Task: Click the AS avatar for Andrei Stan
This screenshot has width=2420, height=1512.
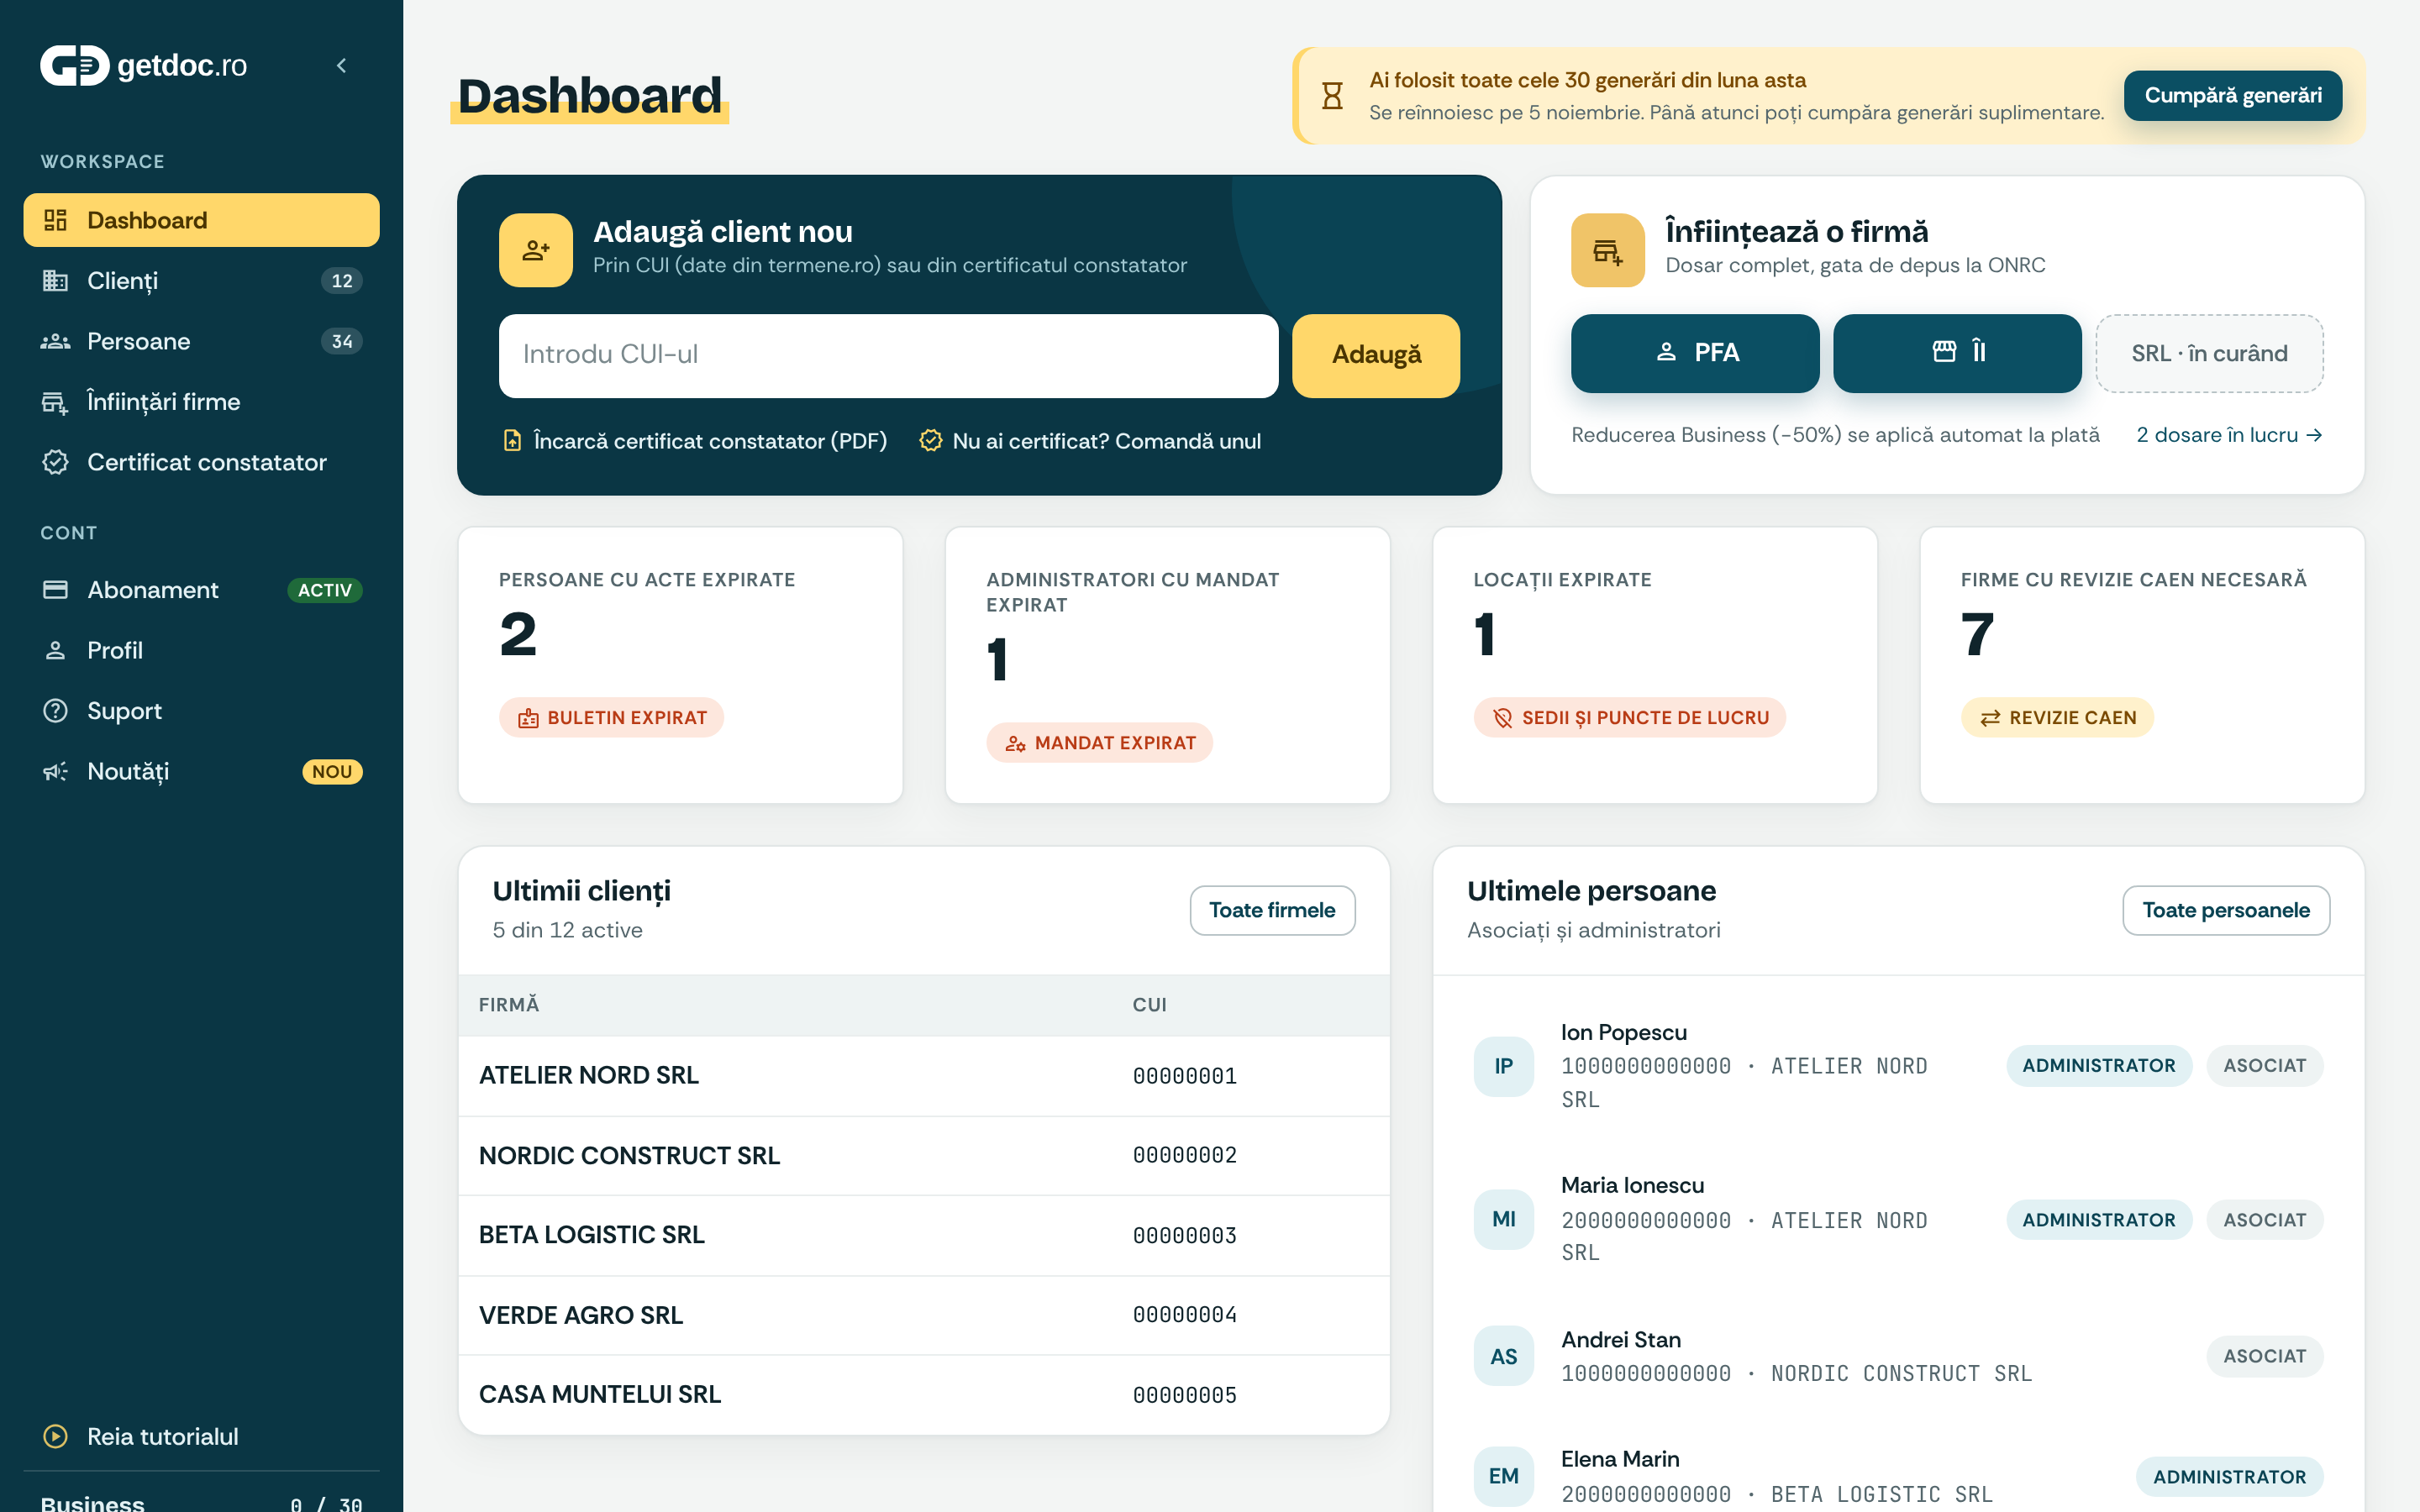Action: pyautogui.click(x=1503, y=1356)
